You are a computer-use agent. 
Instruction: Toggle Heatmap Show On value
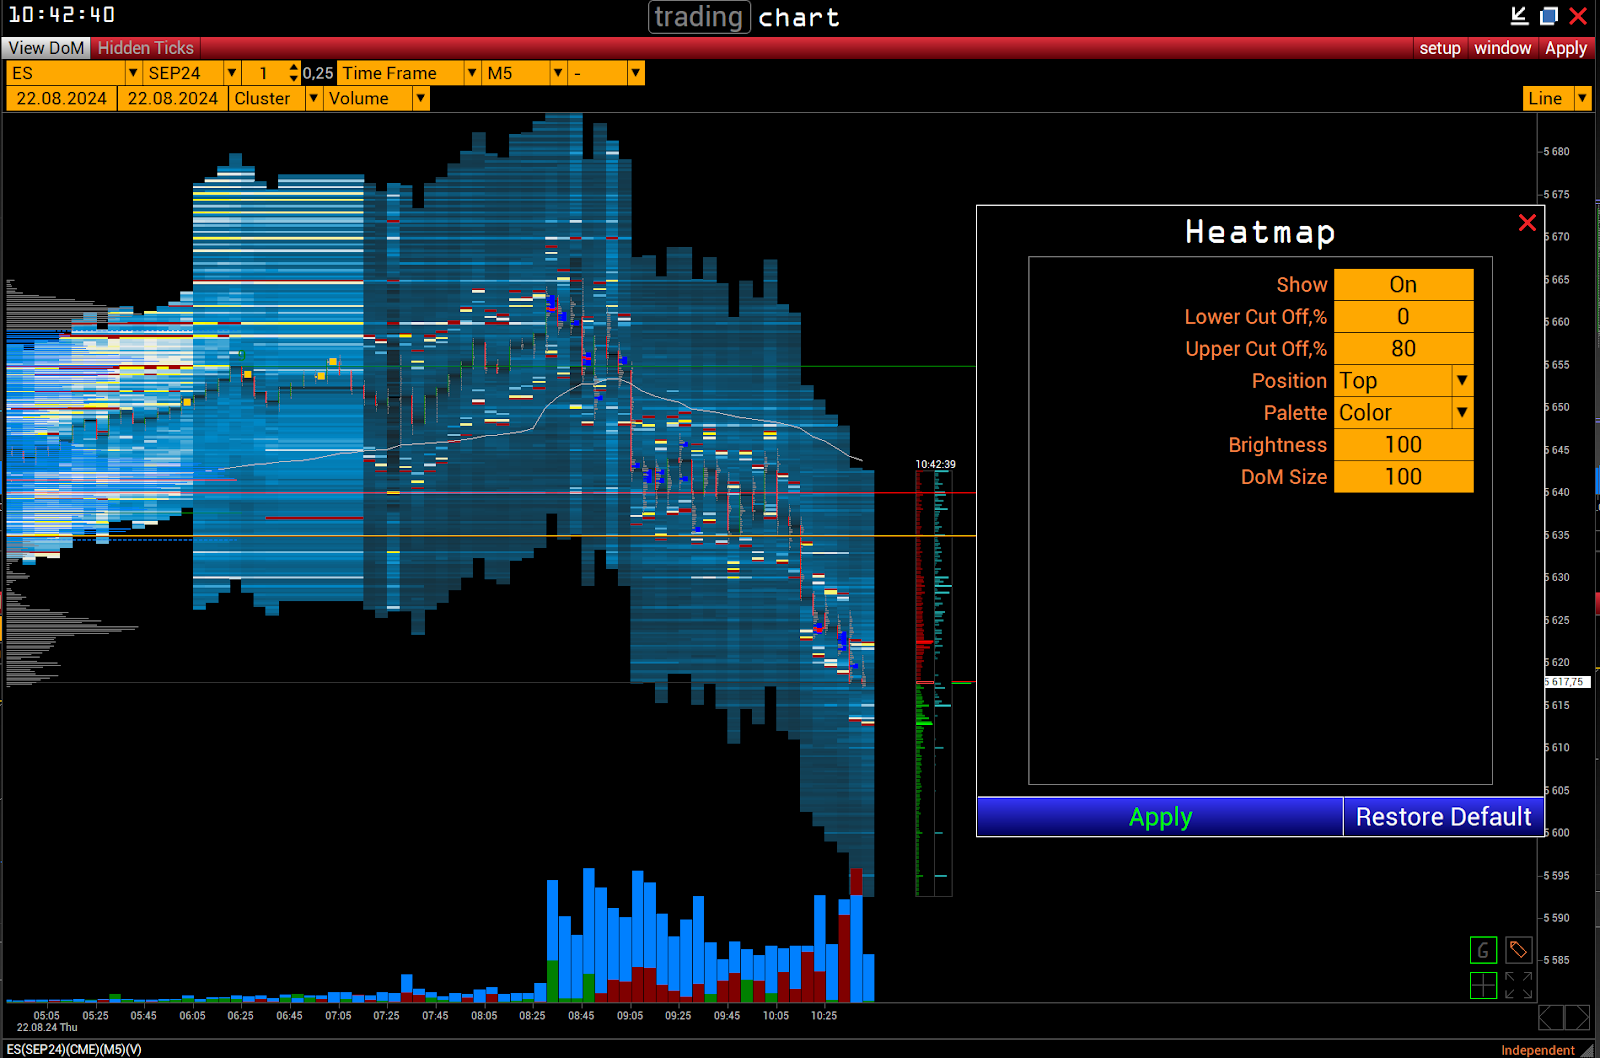(x=1403, y=285)
